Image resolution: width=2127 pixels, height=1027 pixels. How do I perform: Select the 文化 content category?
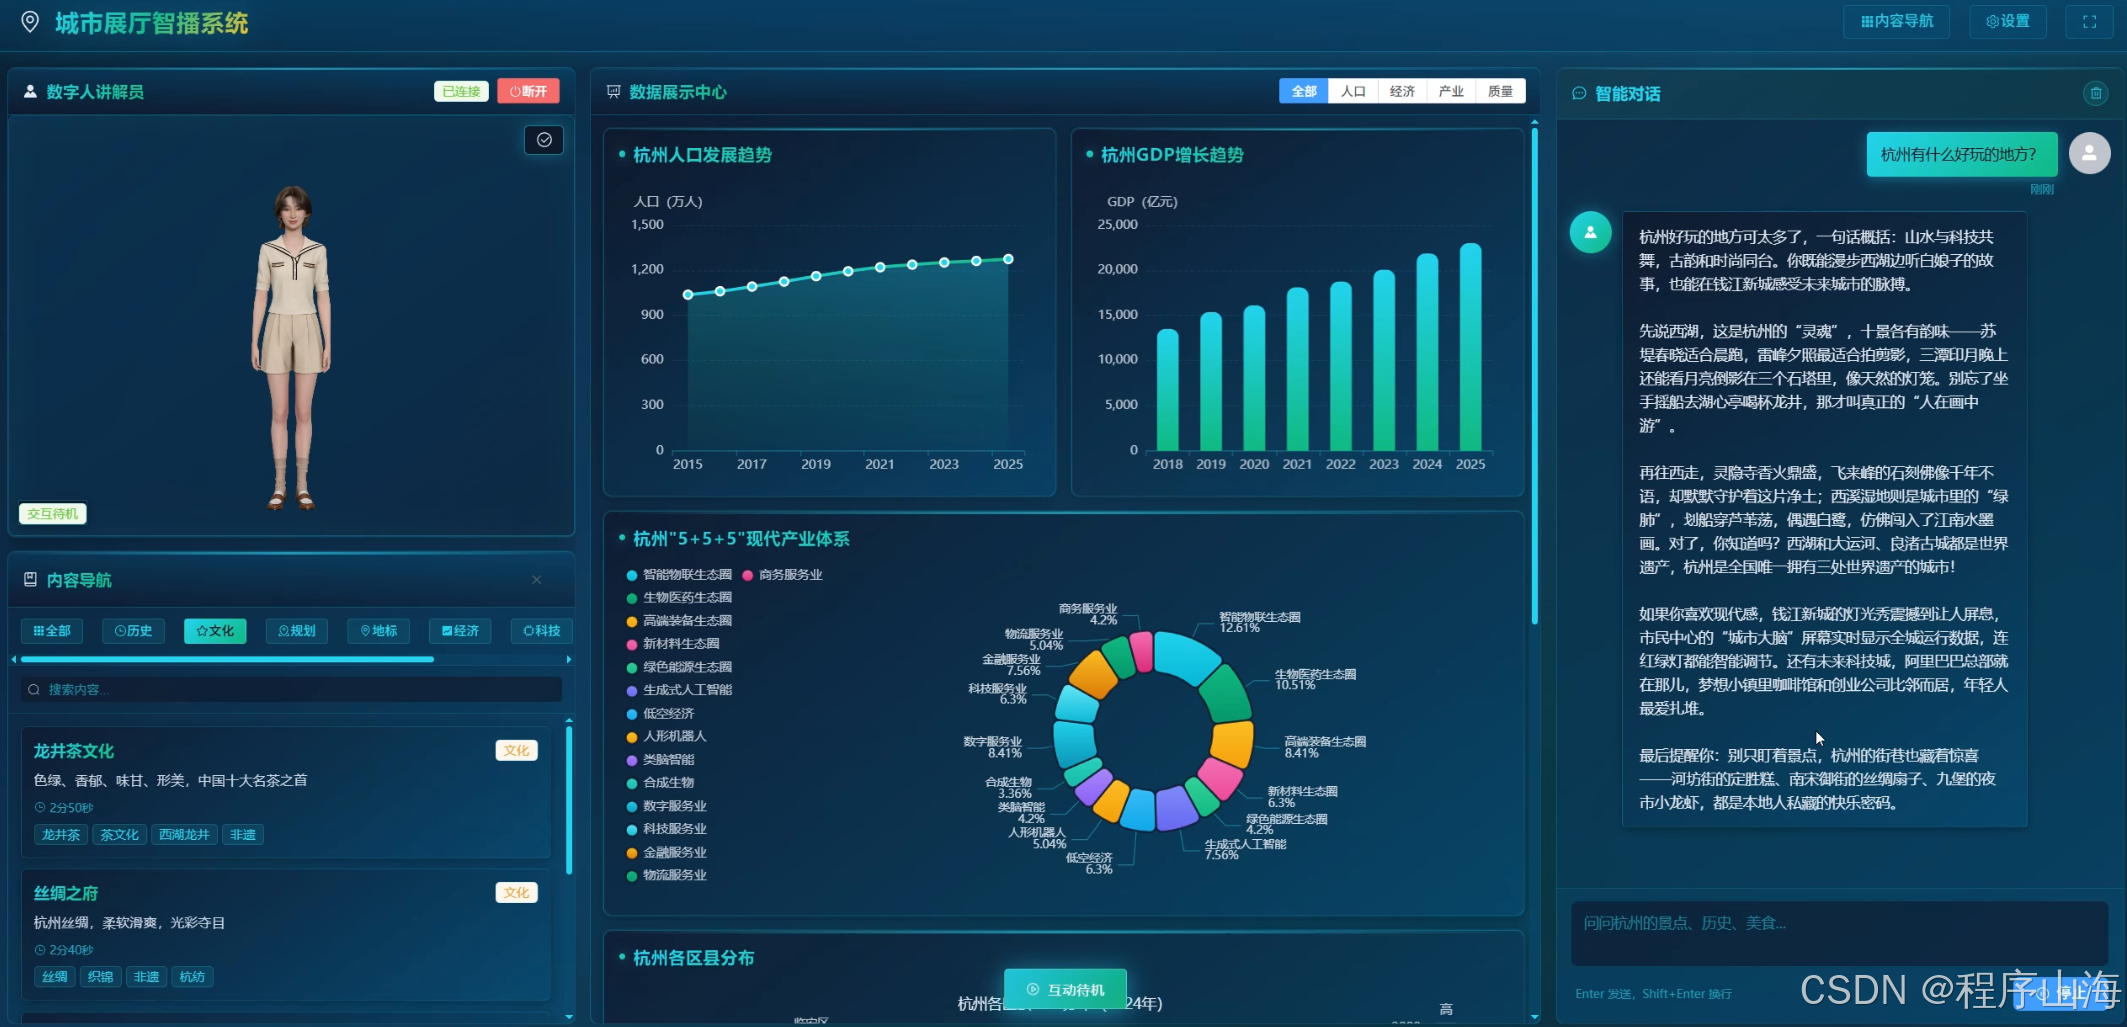[215, 631]
